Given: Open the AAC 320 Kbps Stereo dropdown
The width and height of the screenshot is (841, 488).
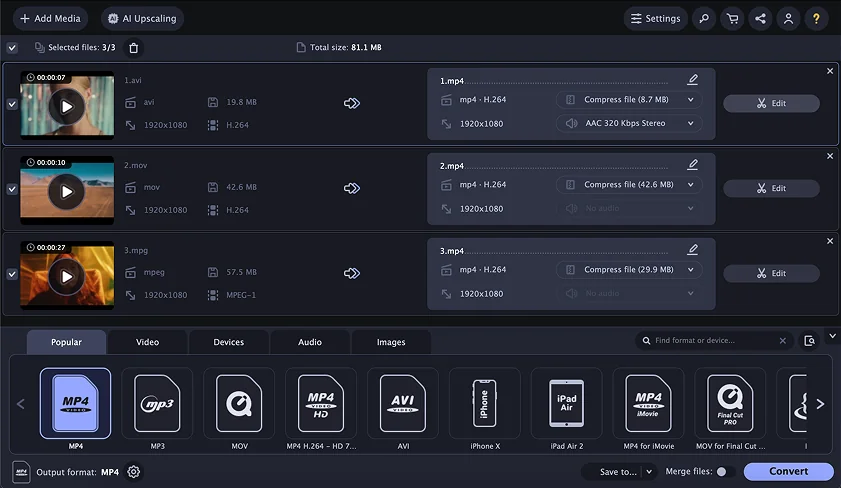Looking at the screenshot, I should coord(628,124).
